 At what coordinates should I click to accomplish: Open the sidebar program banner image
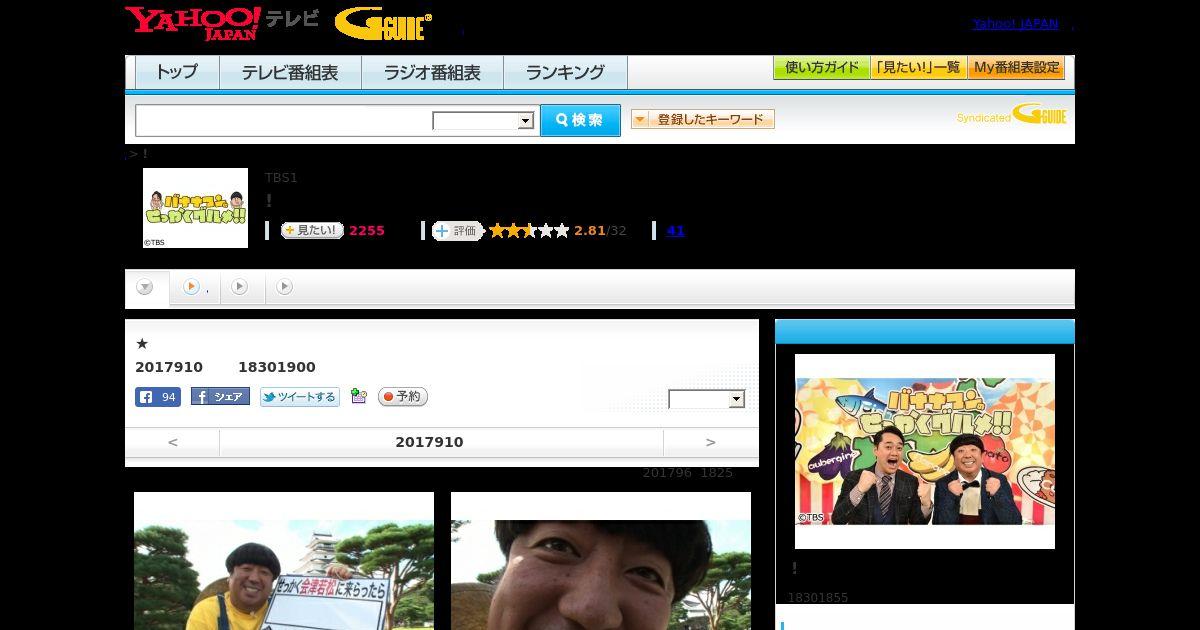(925, 451)
